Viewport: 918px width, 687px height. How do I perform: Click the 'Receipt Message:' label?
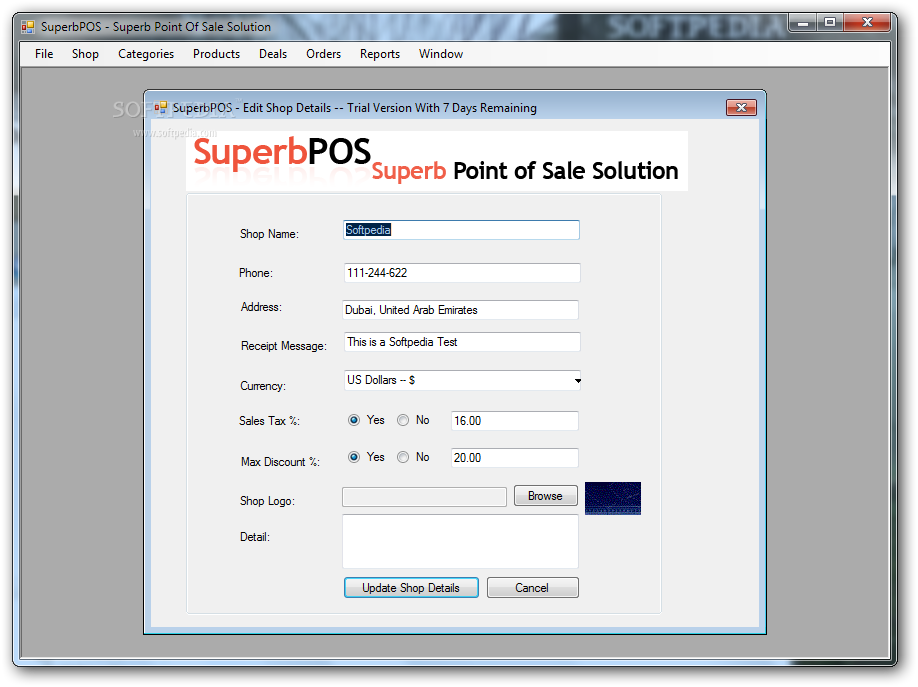coord(284,346)
